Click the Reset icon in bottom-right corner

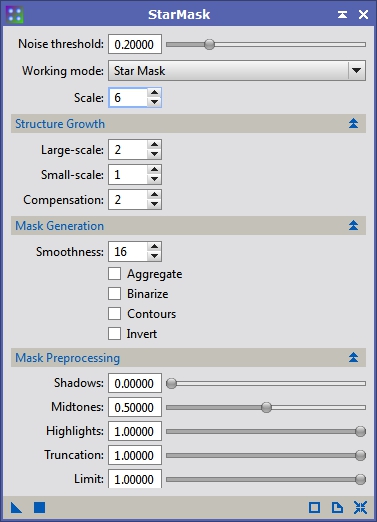tap(360, 508)
